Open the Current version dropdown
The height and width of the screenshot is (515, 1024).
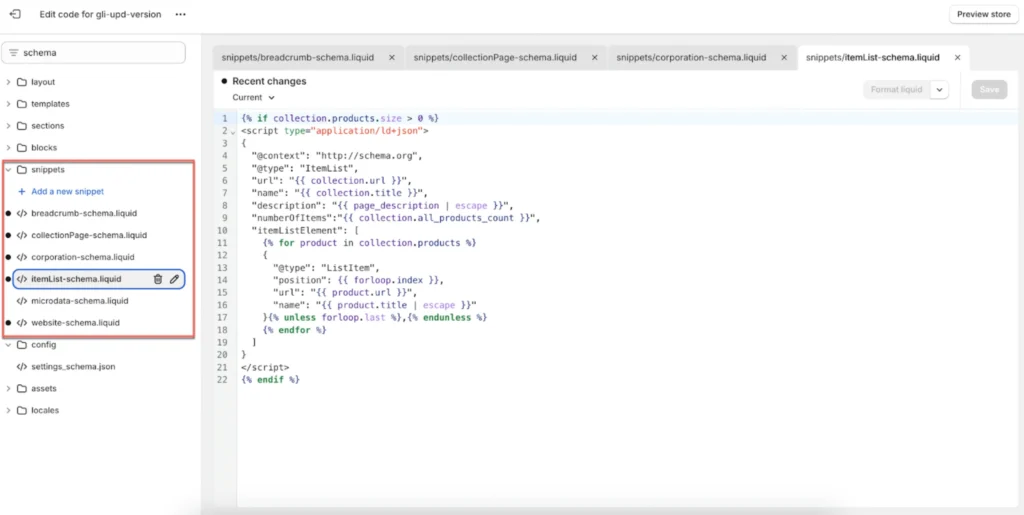[253, 97]
